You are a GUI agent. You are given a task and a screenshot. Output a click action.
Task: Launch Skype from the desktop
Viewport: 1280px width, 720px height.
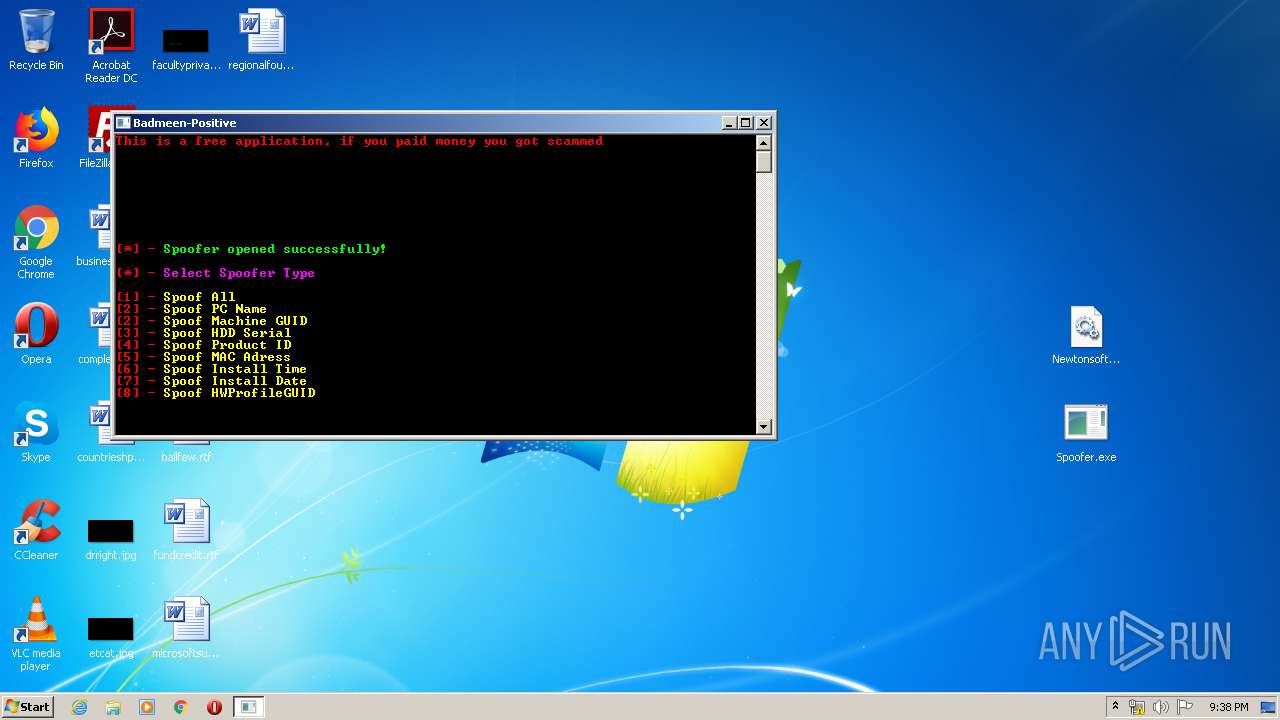coord(36,432)
